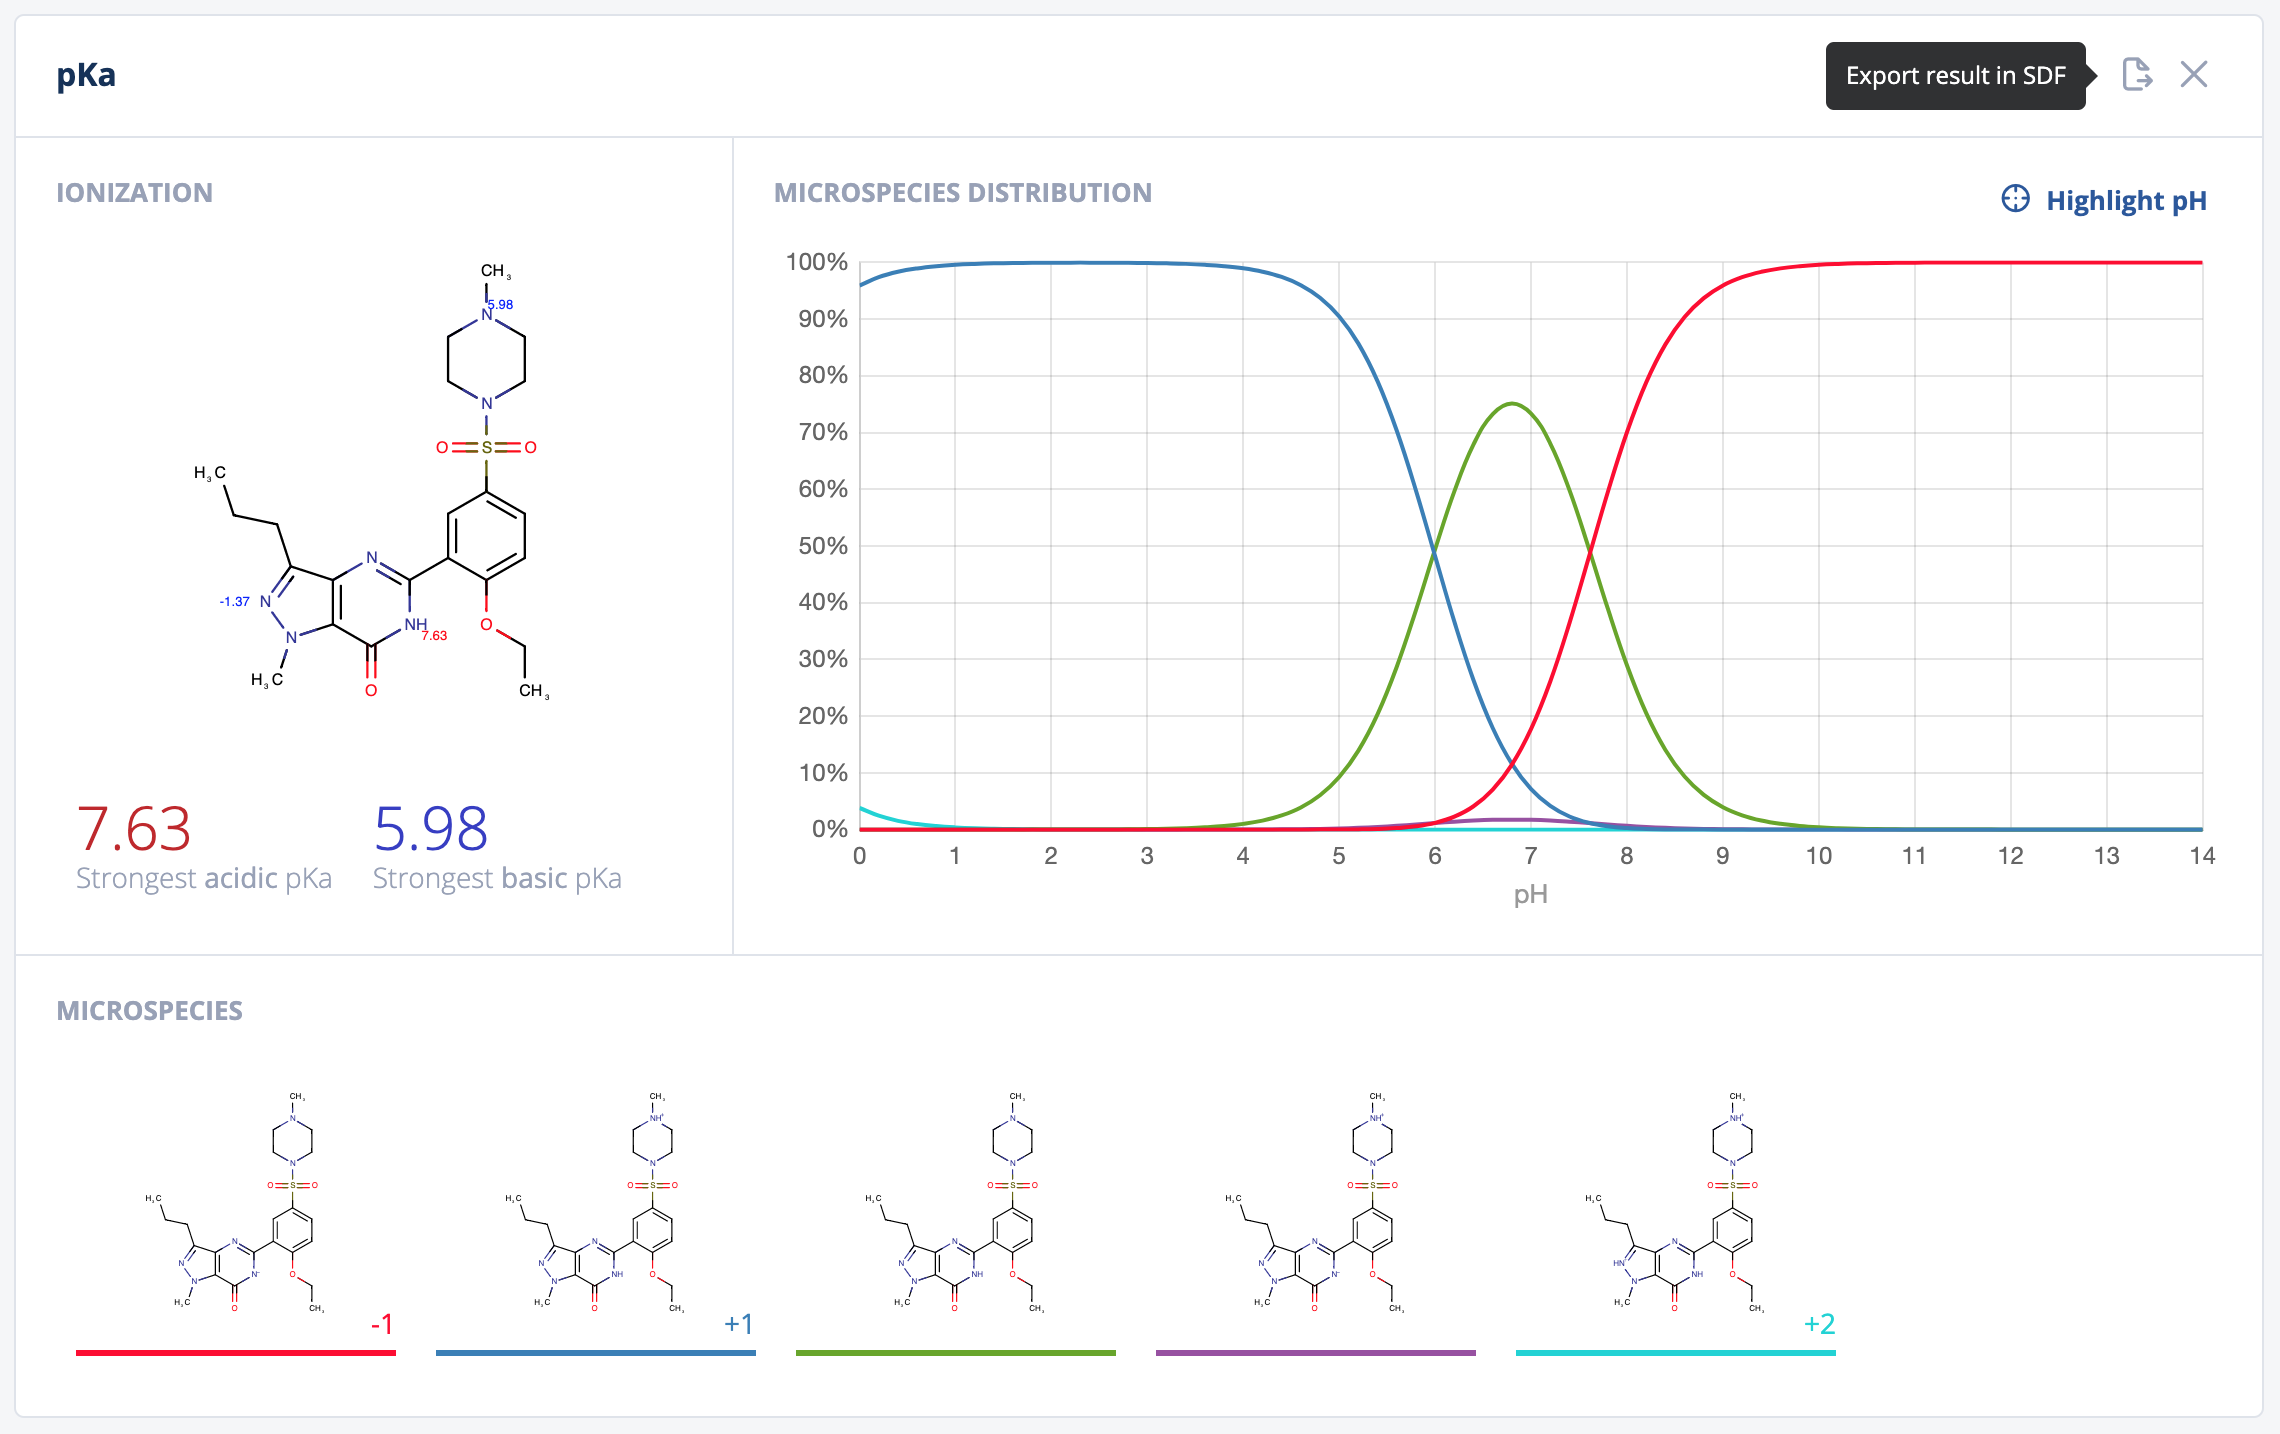Click the pH 7 tick label on axis
The image size is (2280, 1434).
(1530, 856)
